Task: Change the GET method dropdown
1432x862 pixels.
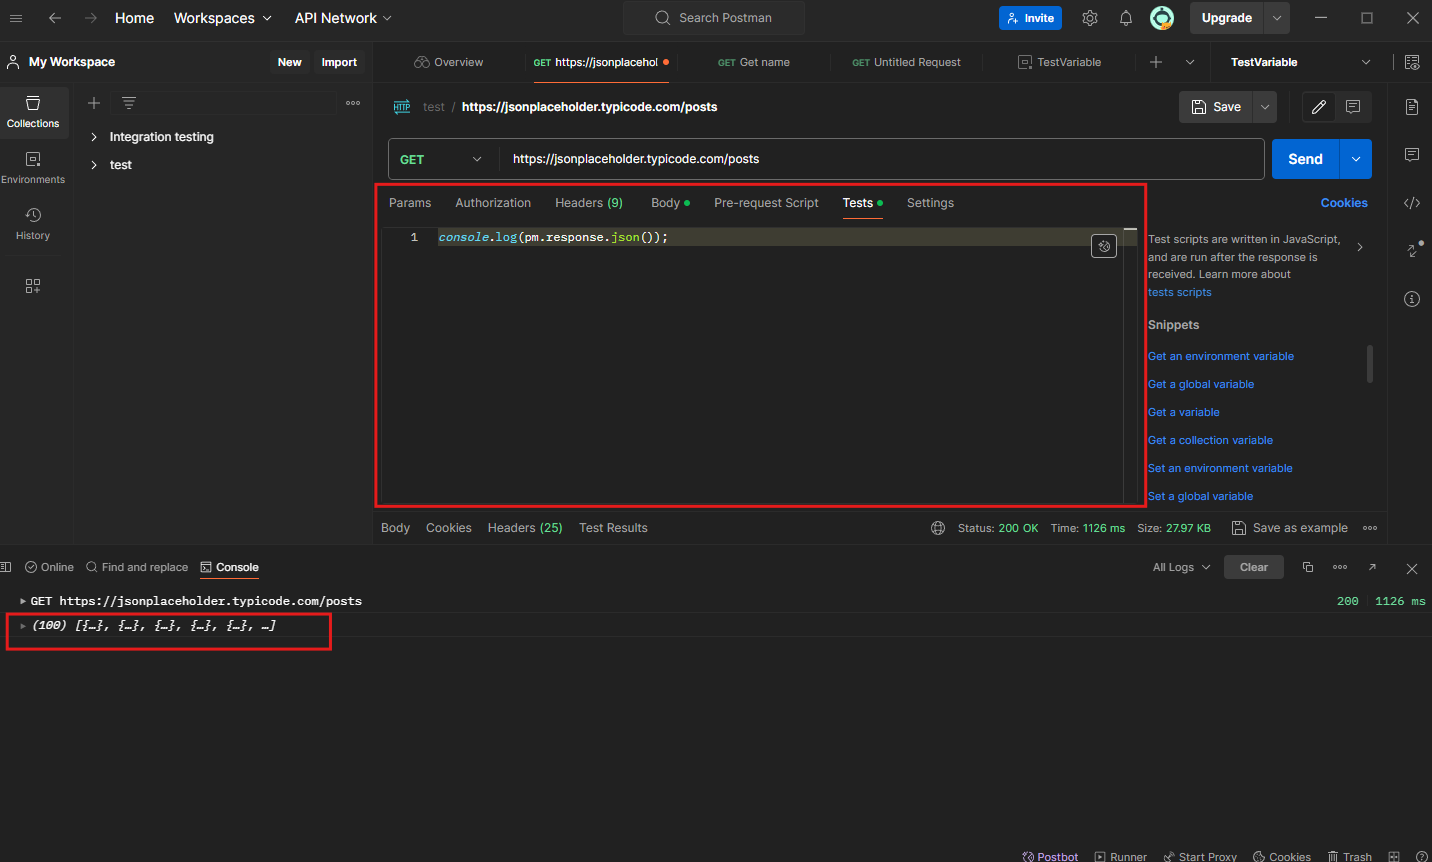Action: (443, 159)
